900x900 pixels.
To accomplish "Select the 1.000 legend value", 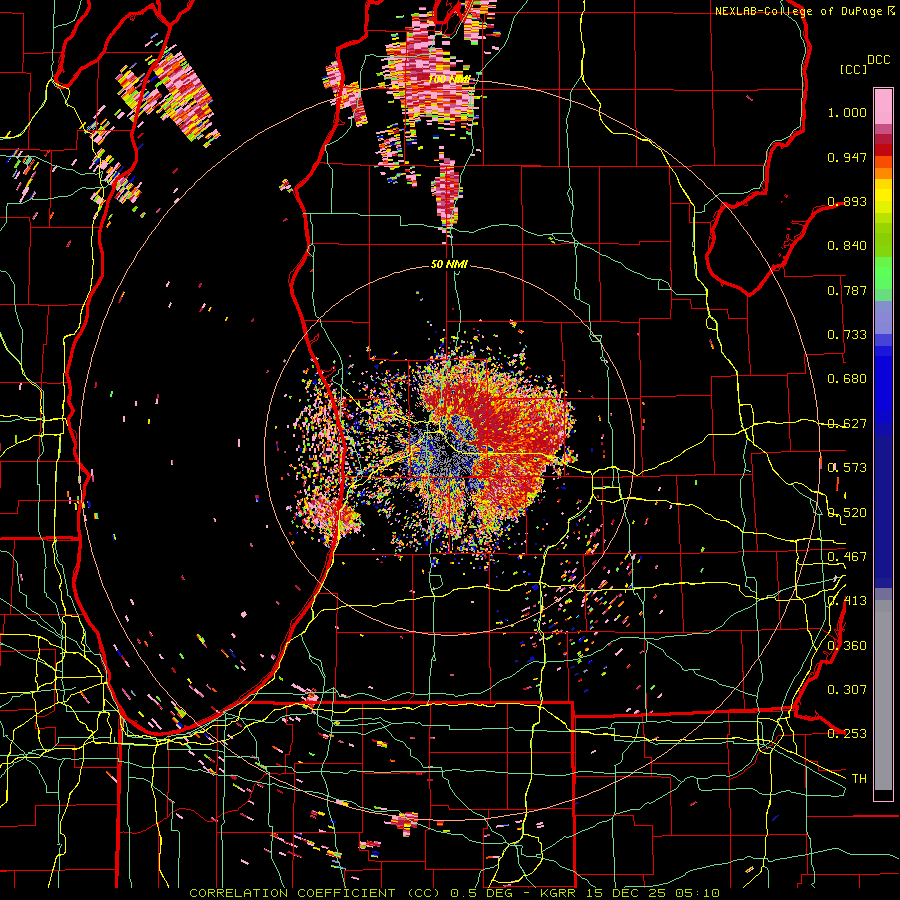I will [x=847, y=112].
